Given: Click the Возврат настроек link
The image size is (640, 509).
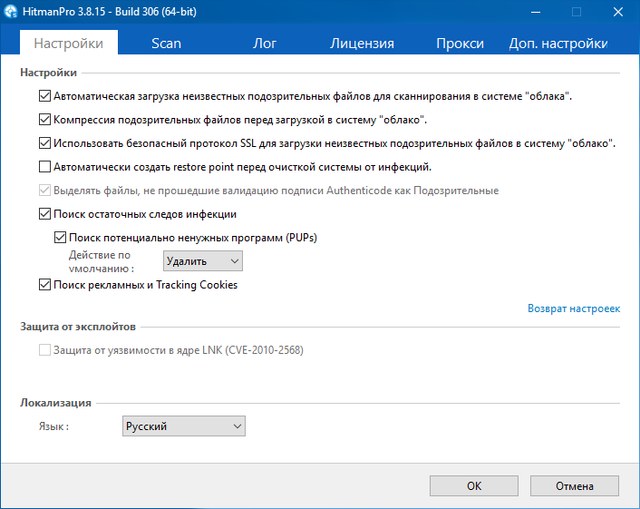Looking at the screenshot, I should click(573, 309).
